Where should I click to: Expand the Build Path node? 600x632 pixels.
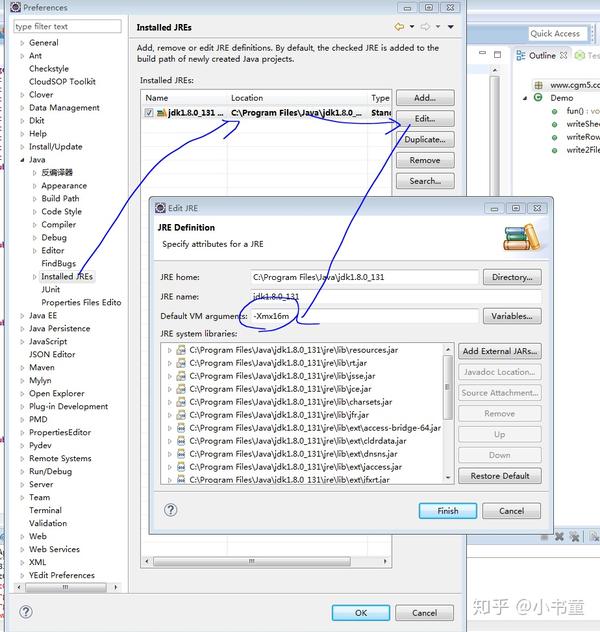pyautogui.click(x=35, y=199)
